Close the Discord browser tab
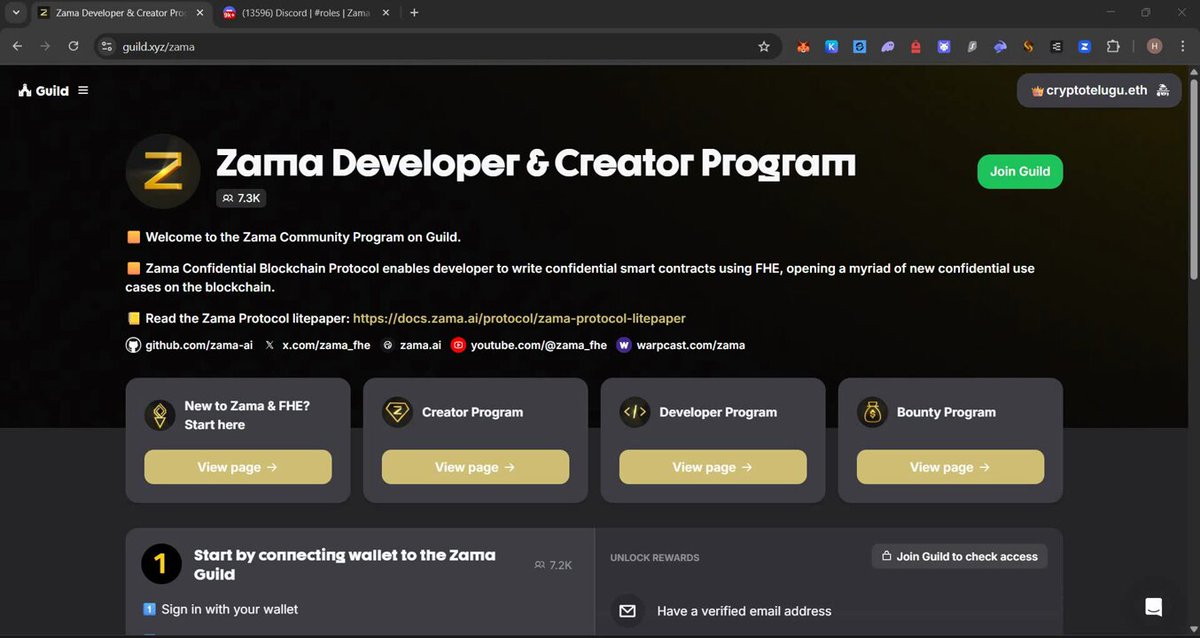 click(x=386, y=13)
